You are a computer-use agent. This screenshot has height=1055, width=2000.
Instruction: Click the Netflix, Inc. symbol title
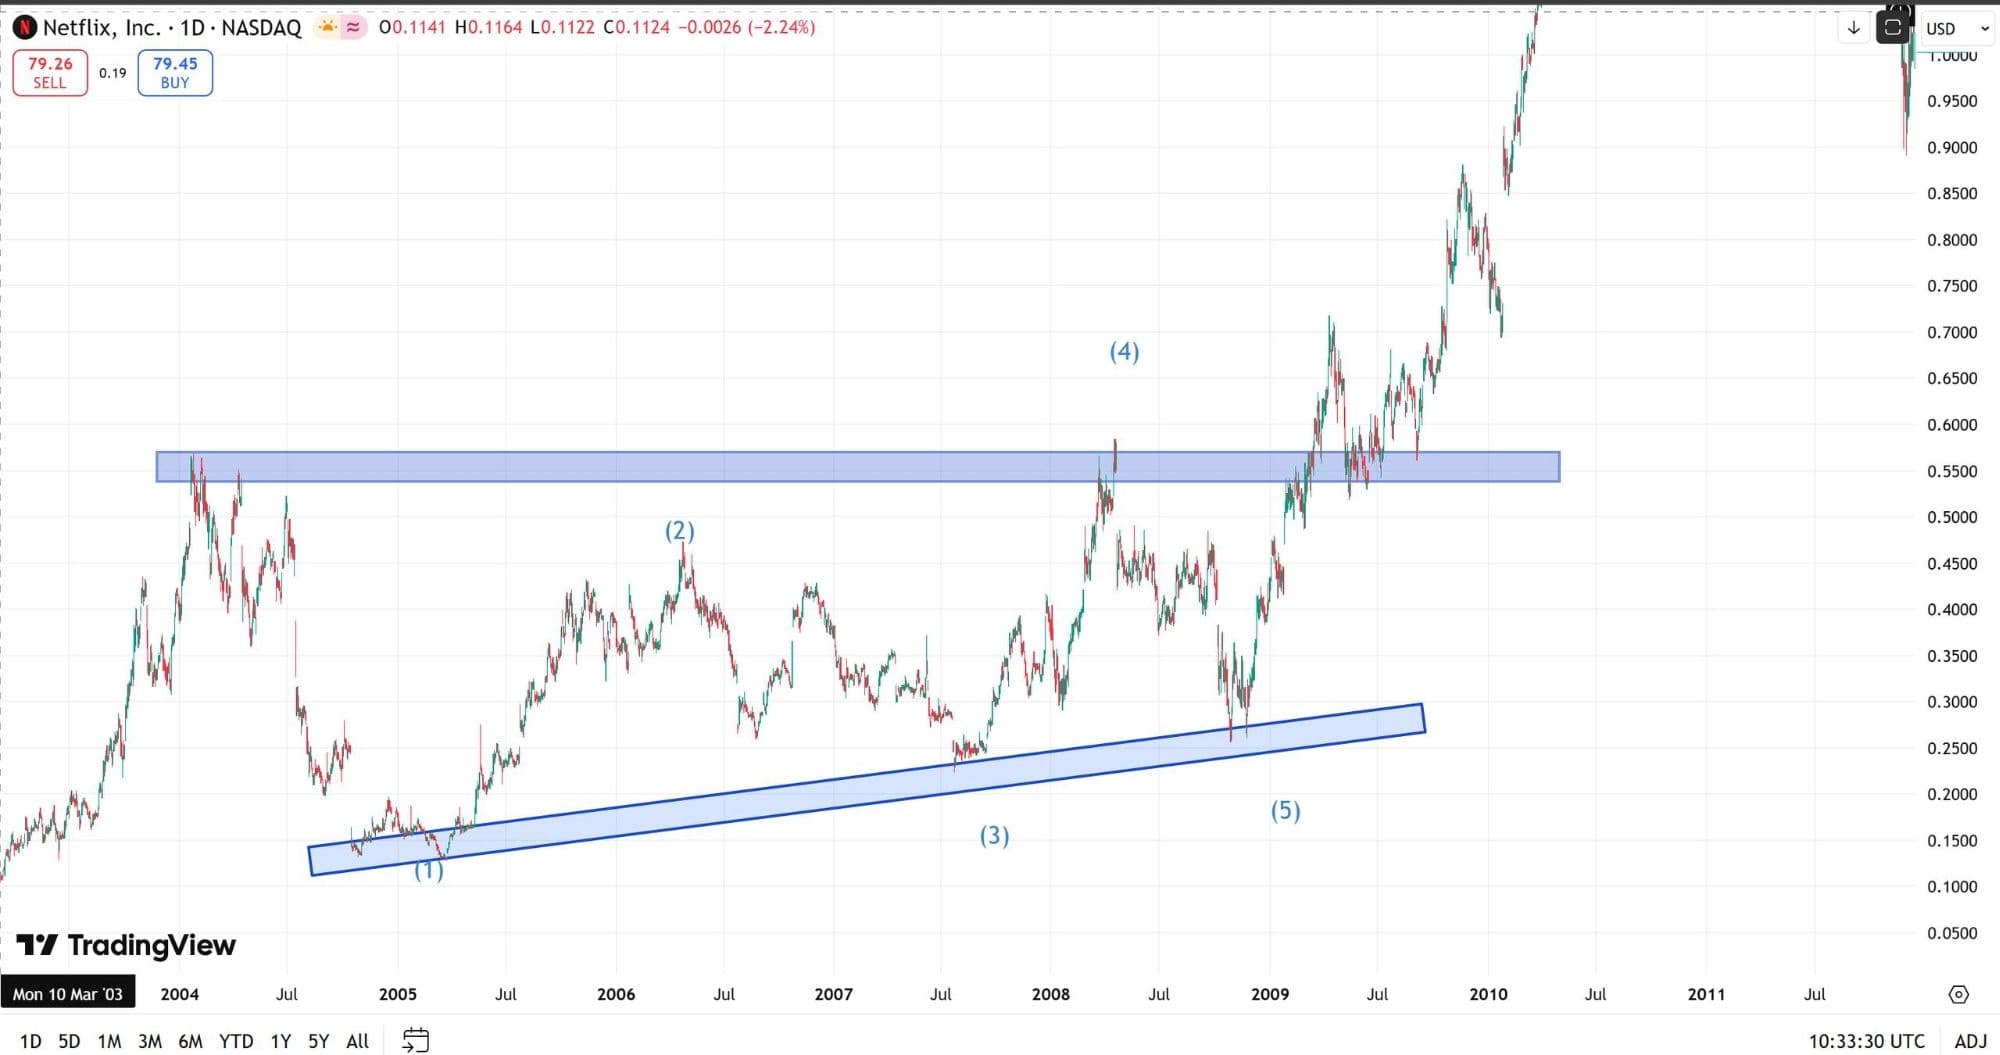(x=101, y=27)
